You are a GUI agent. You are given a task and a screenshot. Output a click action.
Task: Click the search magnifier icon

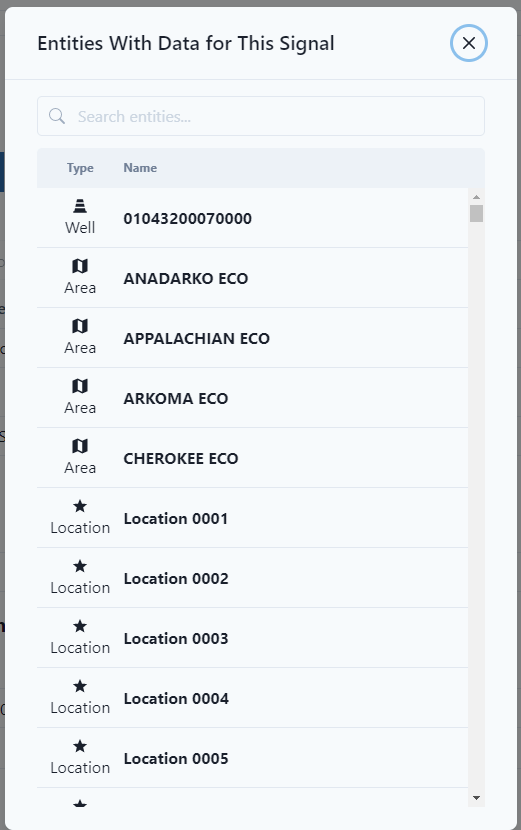tap(57, 116)
